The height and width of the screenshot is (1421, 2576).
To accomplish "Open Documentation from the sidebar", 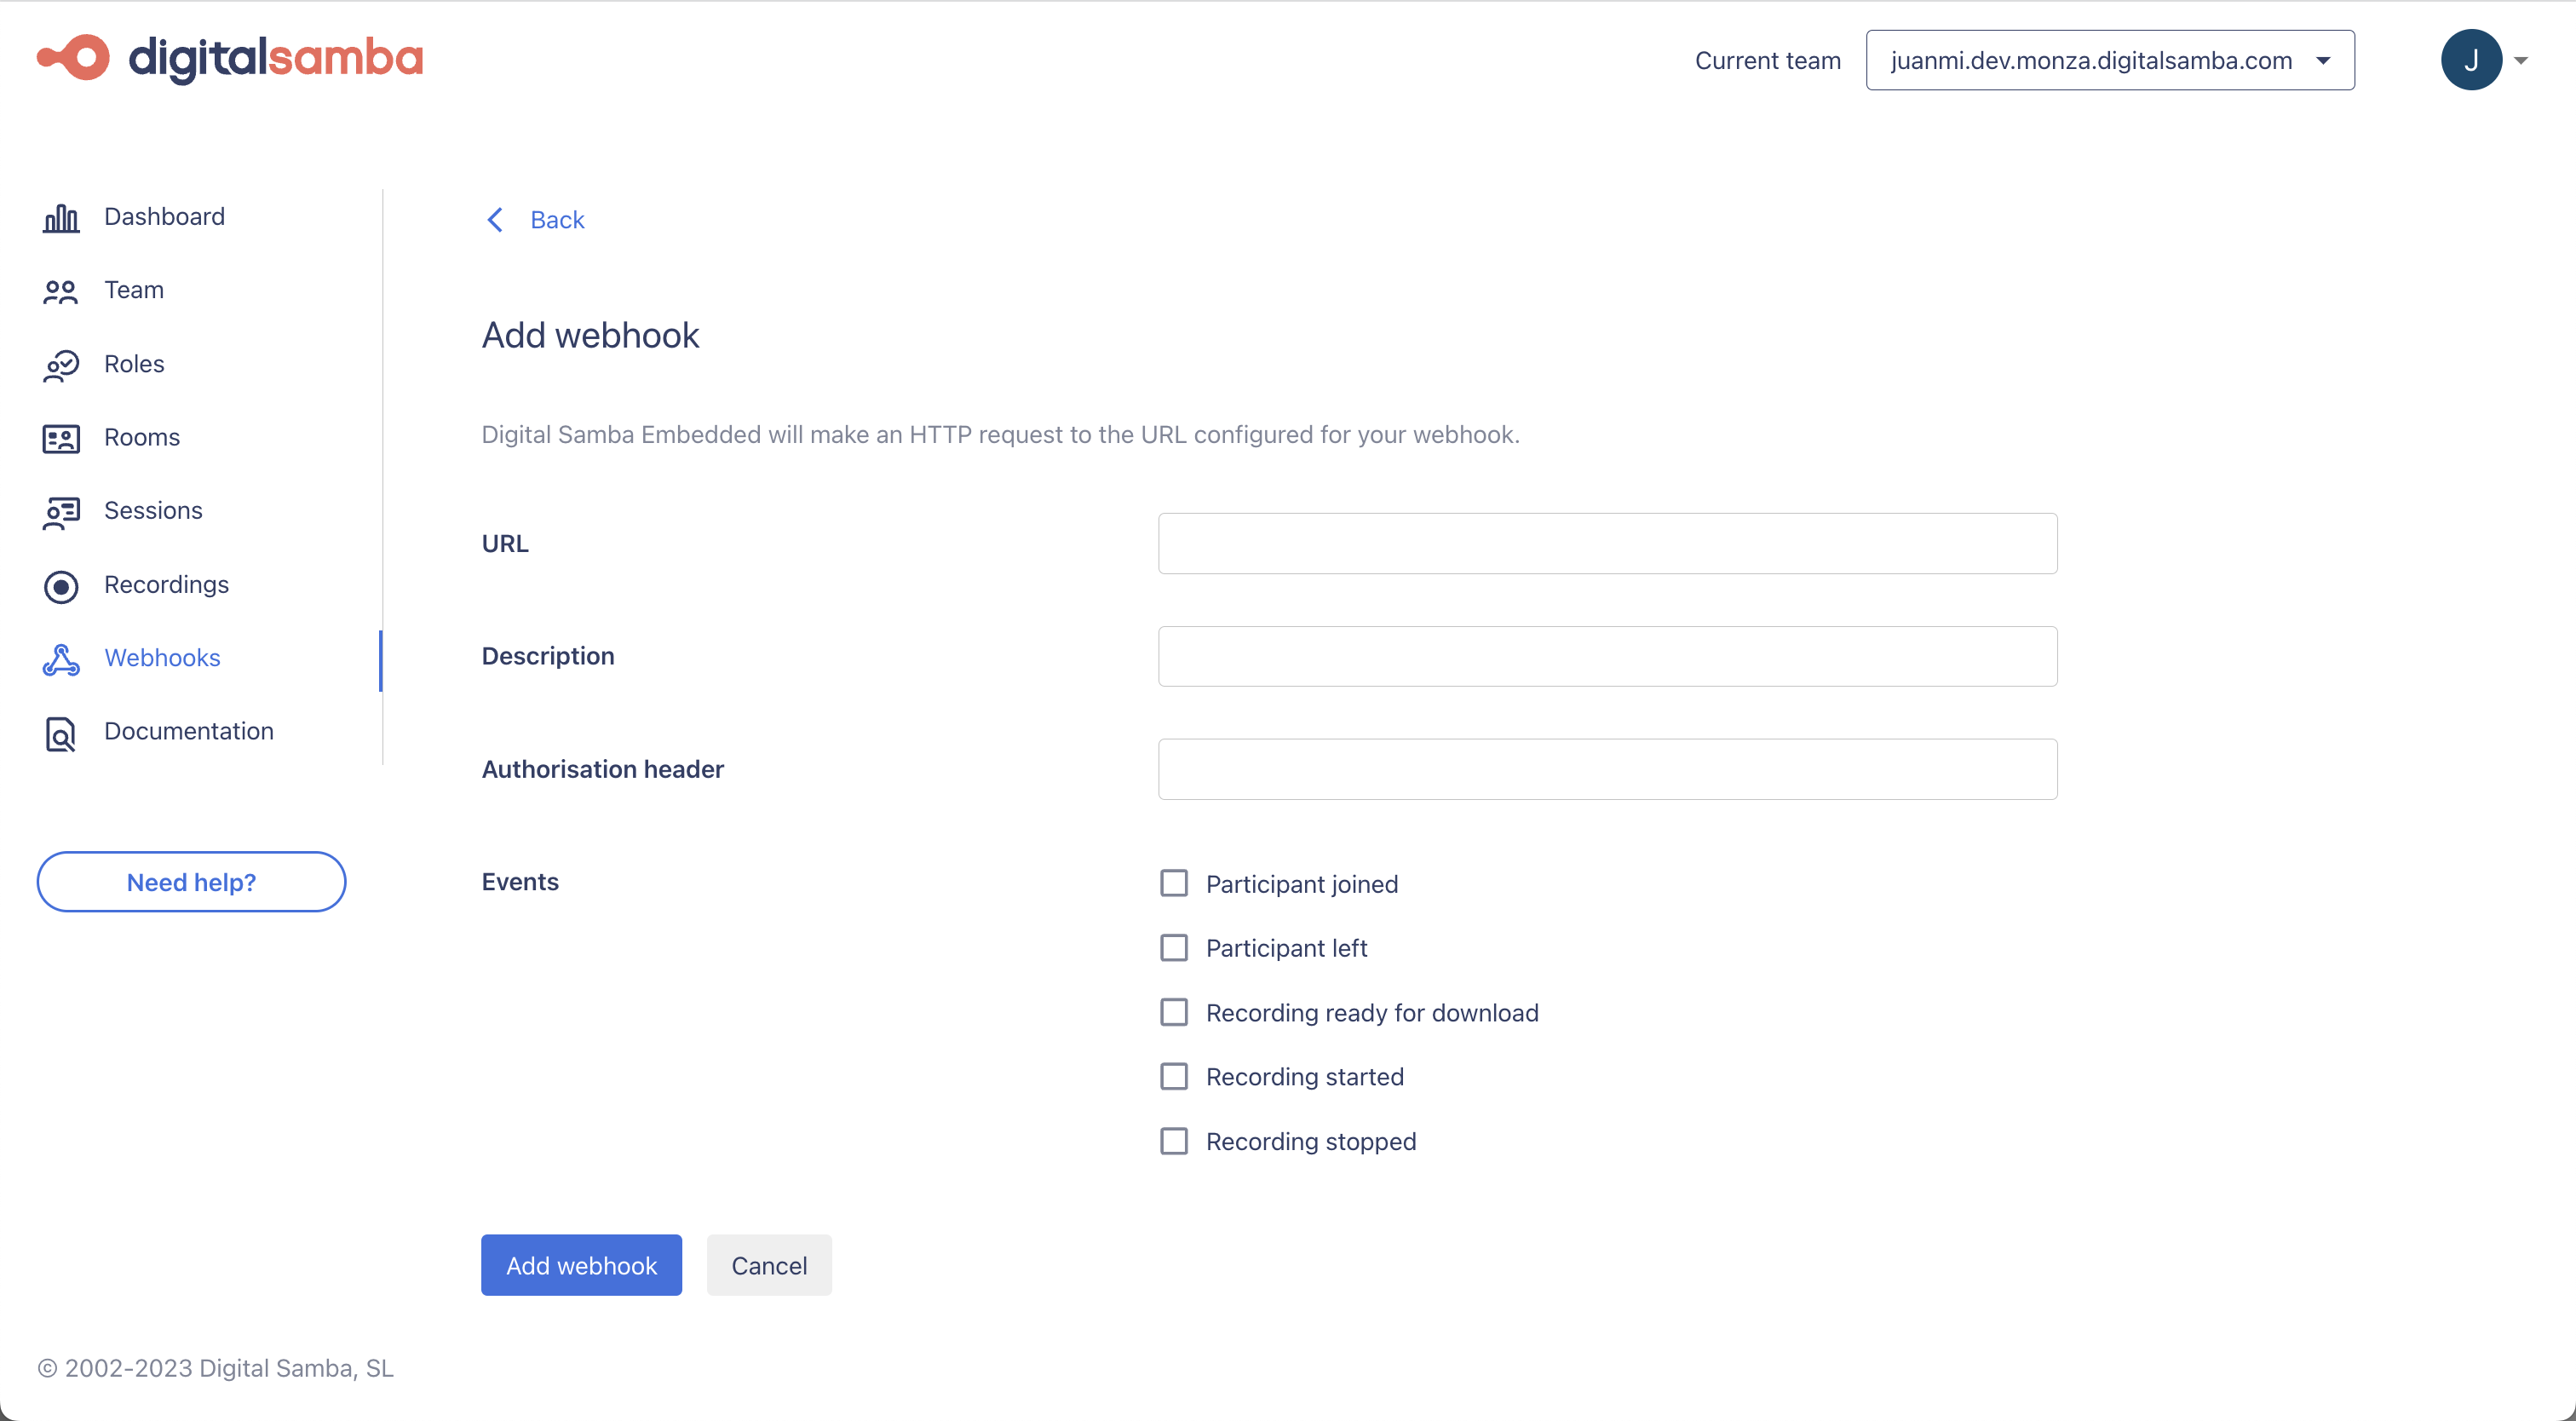I will tap(189, 731).
